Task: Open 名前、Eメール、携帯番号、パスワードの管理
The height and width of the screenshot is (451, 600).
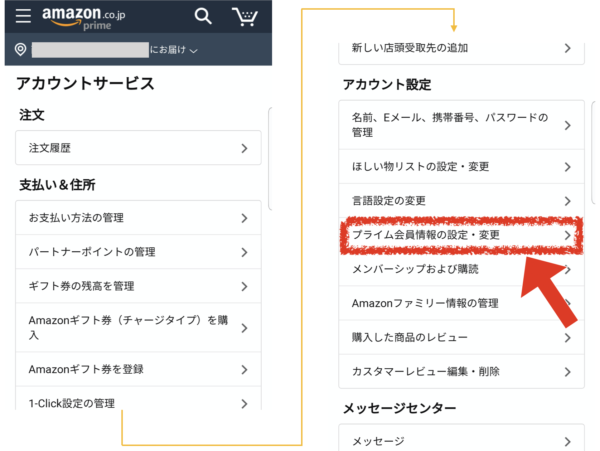Action: click(x=461, y=125)
